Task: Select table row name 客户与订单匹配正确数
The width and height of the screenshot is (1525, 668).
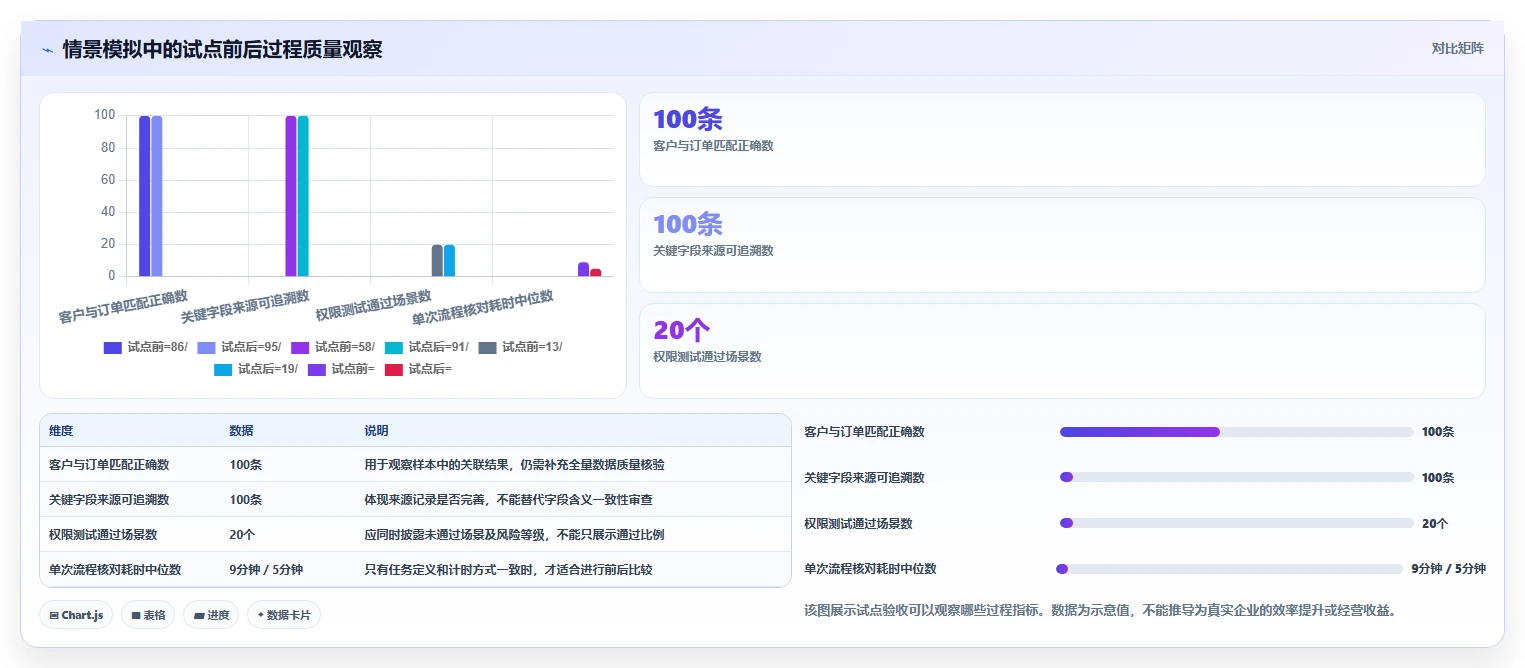Action: (x=109, y=465)
